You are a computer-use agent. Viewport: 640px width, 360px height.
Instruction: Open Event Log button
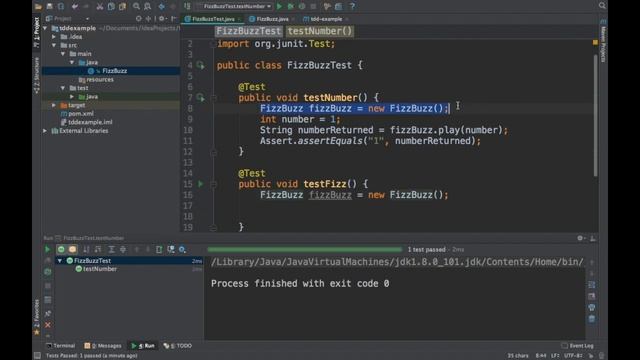(x=578, y=346)
